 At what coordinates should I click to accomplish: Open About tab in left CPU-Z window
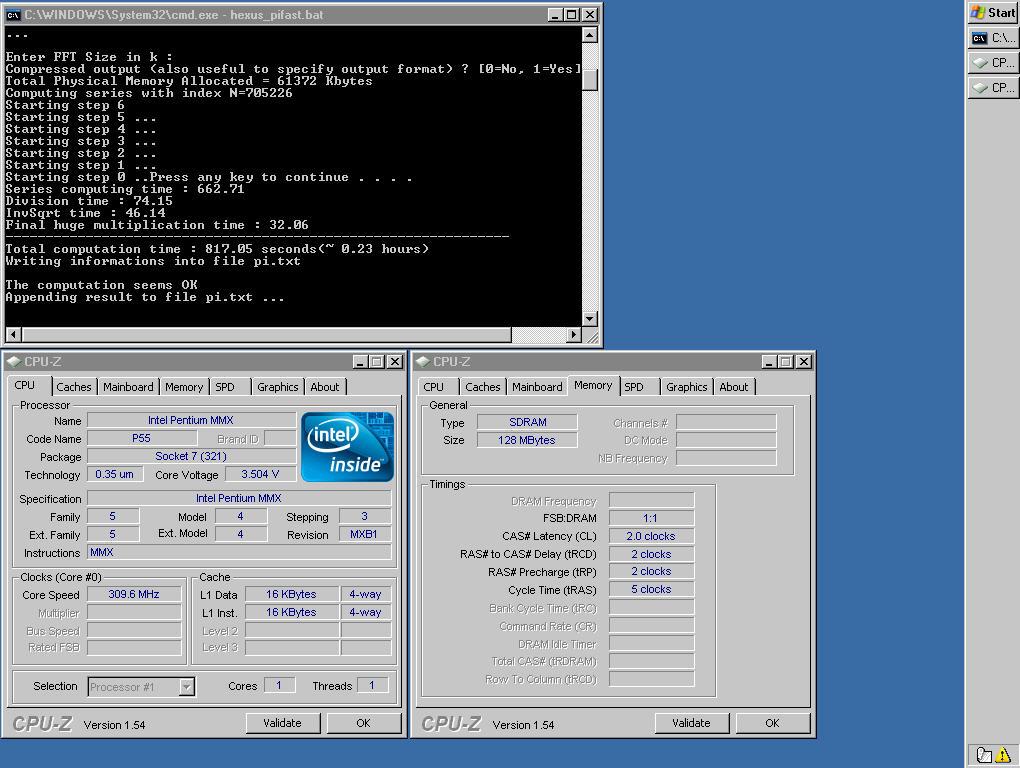[325, 387]
